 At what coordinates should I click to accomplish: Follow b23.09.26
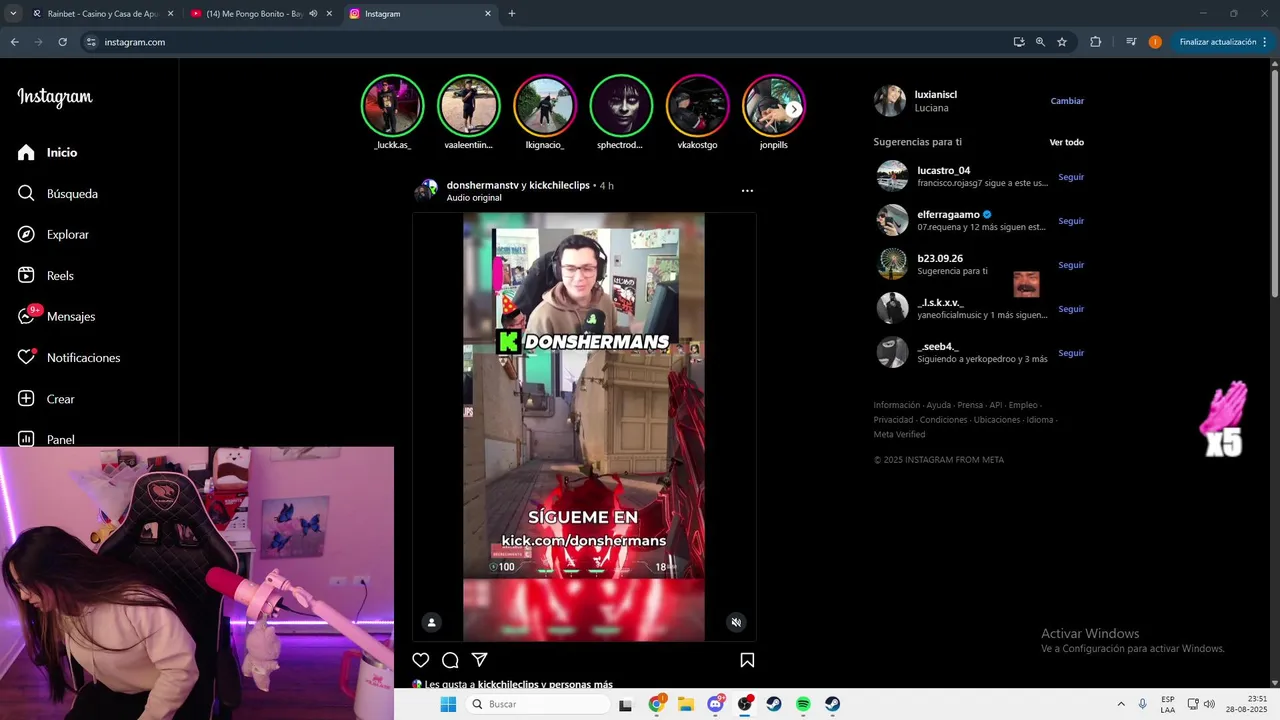1071,265
